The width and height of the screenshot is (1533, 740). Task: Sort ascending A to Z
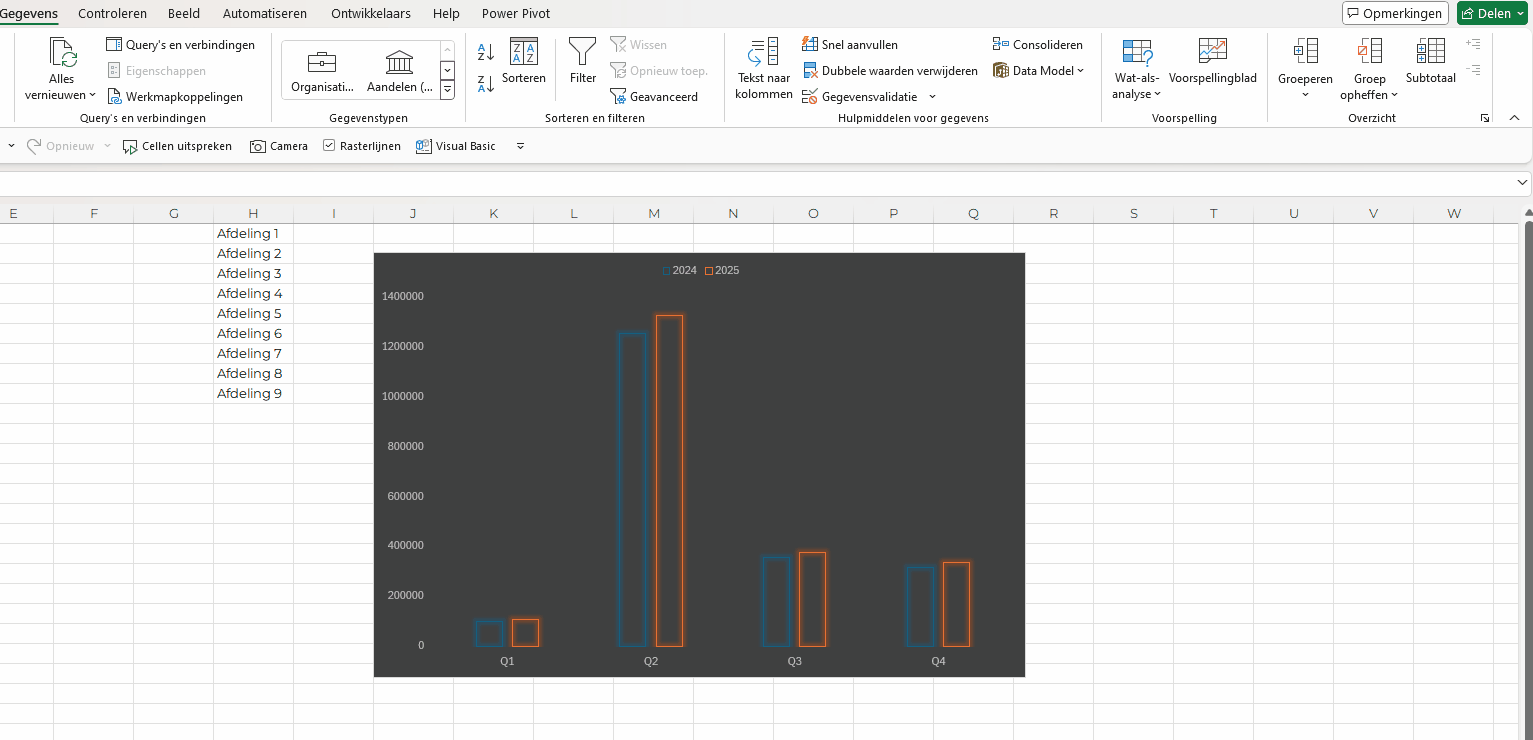(486, 52)
